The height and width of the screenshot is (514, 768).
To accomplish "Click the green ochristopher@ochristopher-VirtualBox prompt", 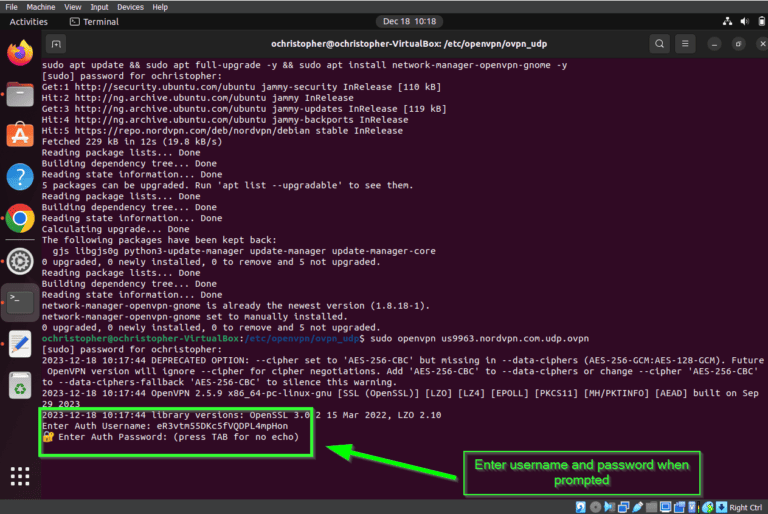I will (x=140, y=339).
